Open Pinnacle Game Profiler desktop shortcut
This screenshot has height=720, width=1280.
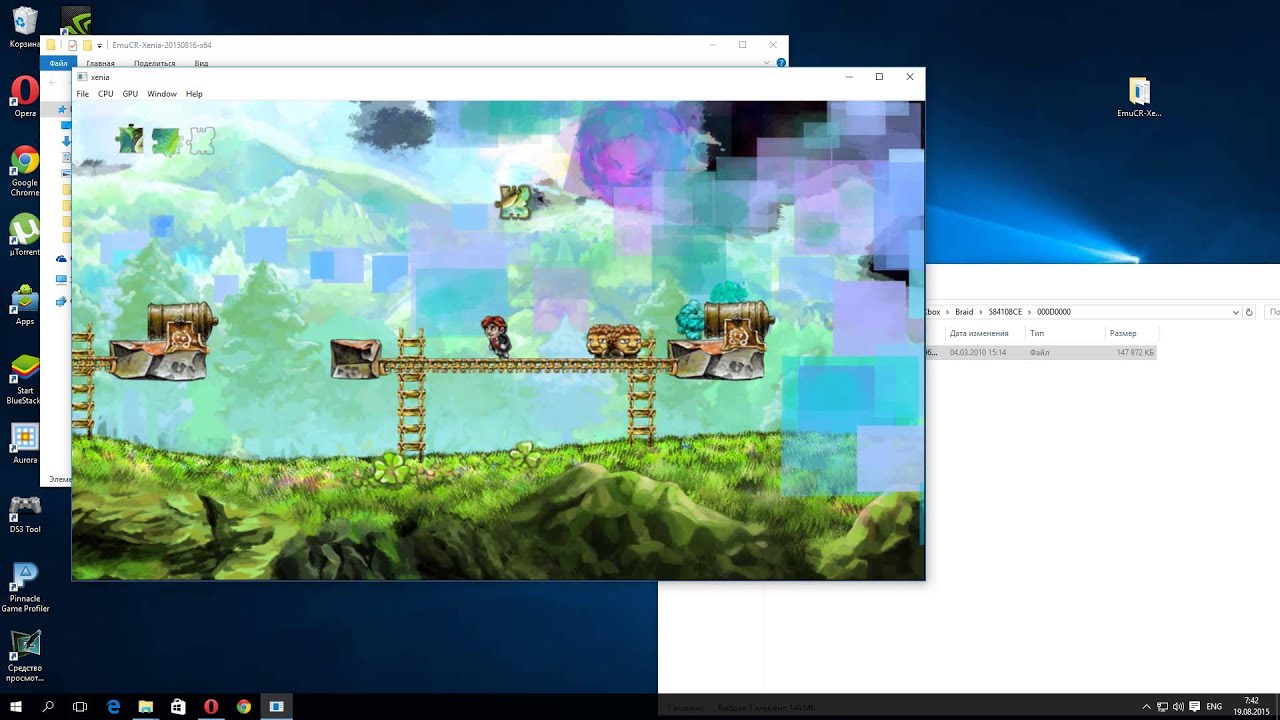[25, 588]
